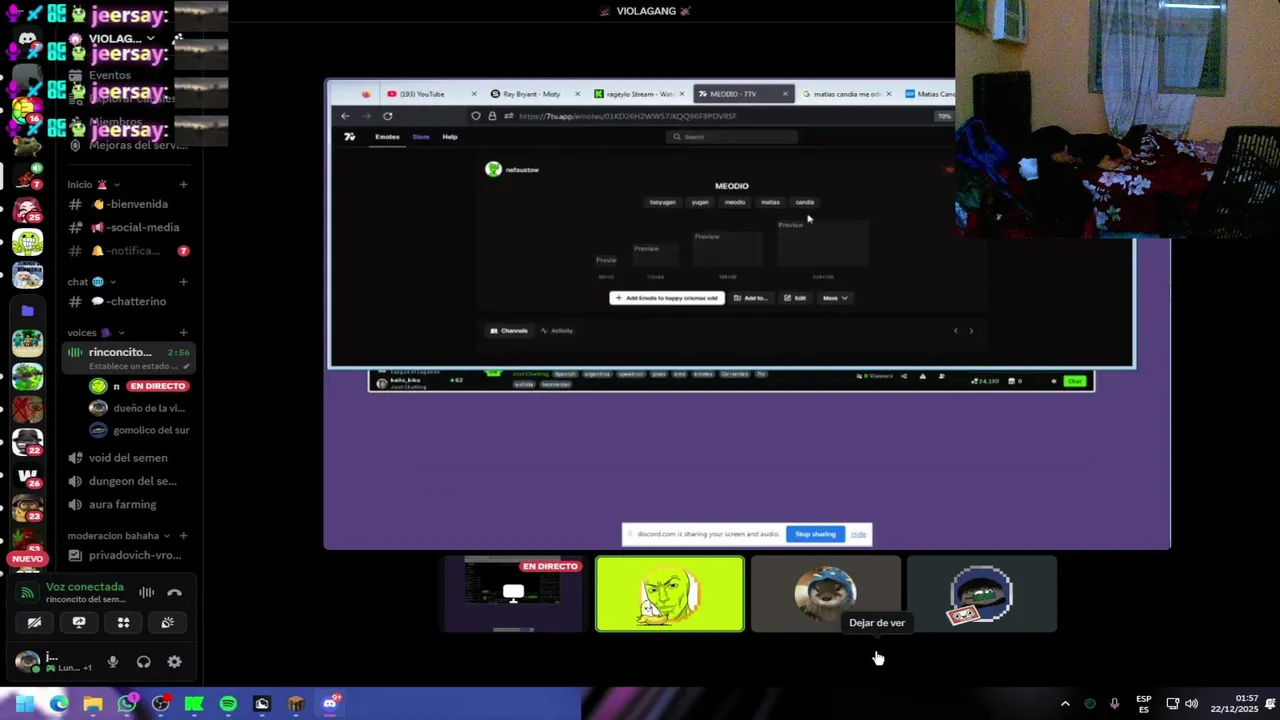Open the server folder icon in server list
This screenshot has height=720, width=1280.
click(x=27, y=311)
